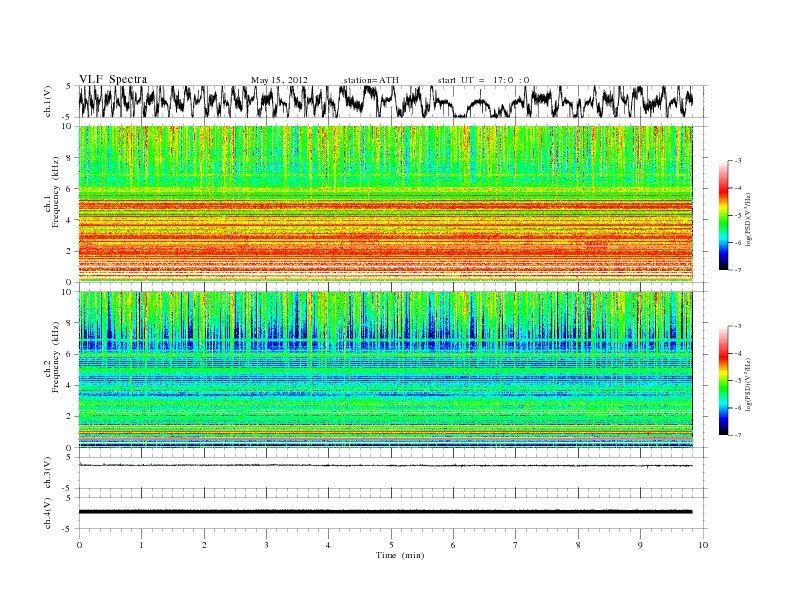The height and width of the screenshot is (612, 792).
Task: Click time-axis tick label "1"
Action: 141,545
